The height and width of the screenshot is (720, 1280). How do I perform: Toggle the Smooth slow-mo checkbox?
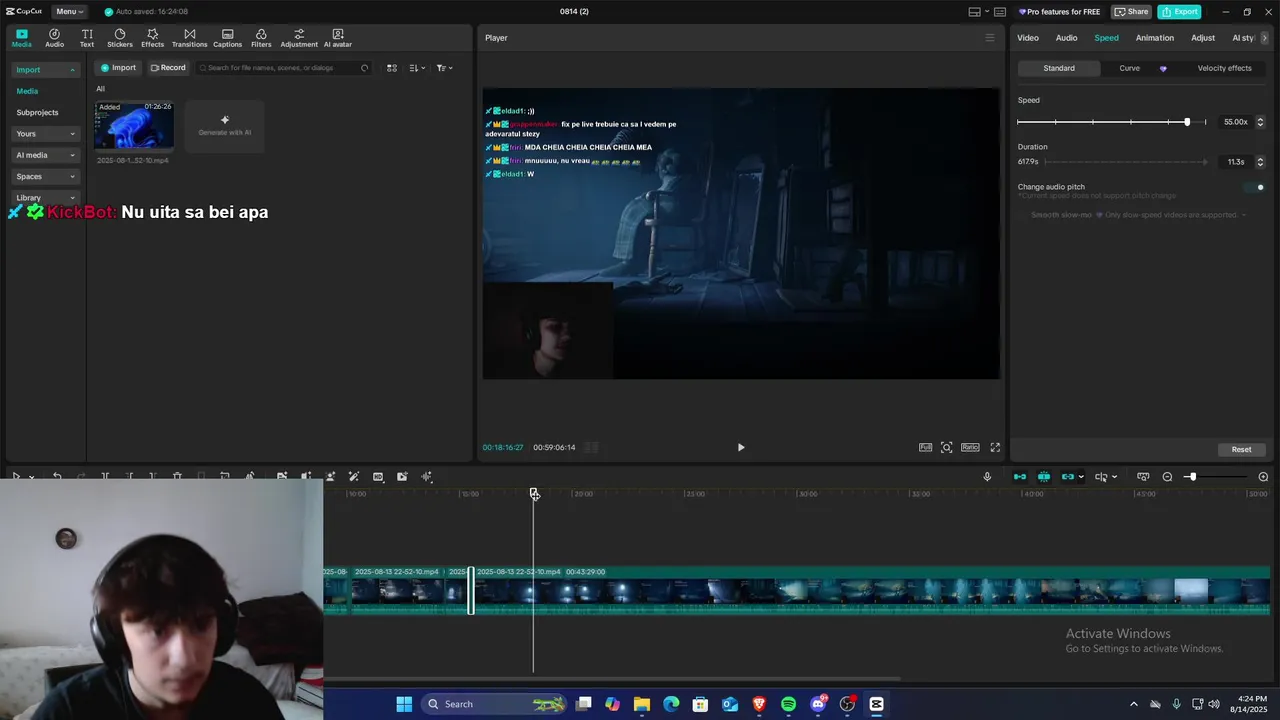pos(1023,215)
